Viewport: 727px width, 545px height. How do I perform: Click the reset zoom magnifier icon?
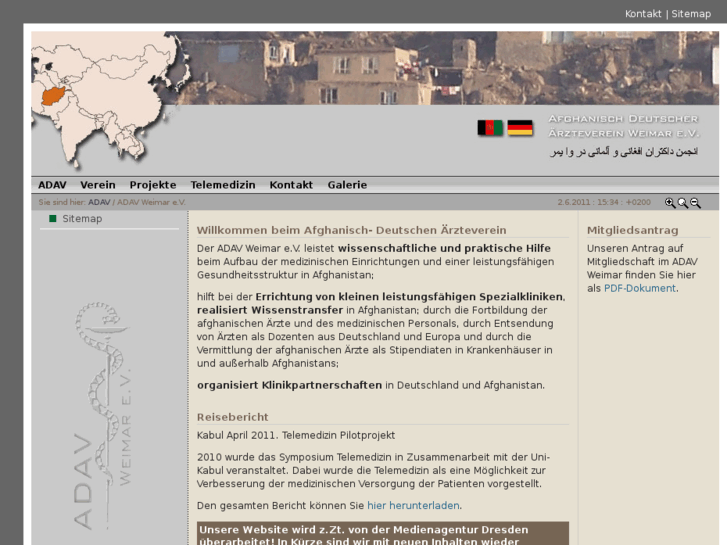[x=682, y=203]
